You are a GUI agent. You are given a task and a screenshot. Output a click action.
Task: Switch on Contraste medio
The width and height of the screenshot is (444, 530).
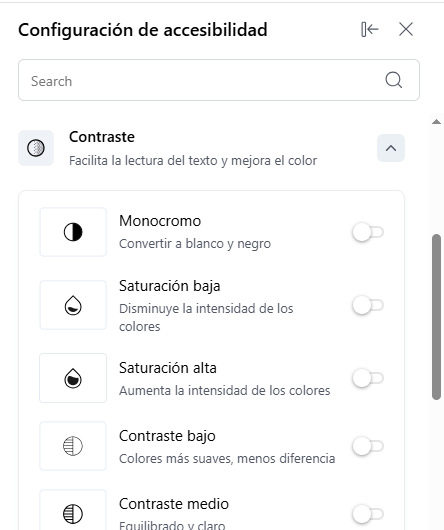click(368, 514)
